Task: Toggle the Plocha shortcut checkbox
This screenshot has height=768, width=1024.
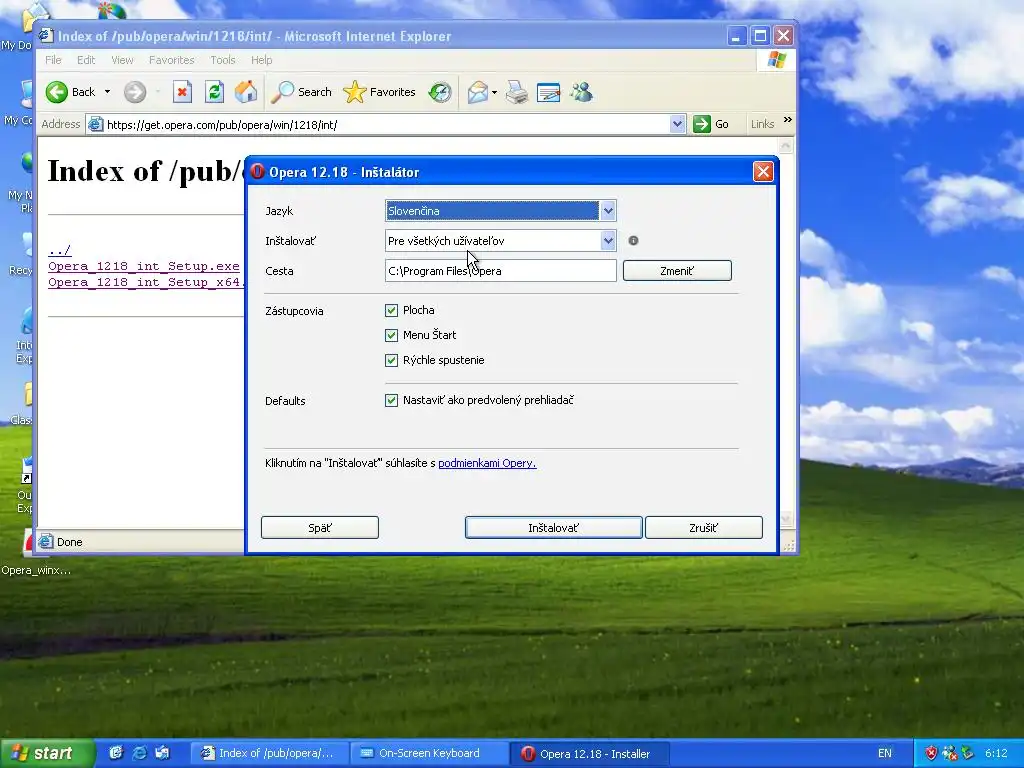Action: [391, 310]
